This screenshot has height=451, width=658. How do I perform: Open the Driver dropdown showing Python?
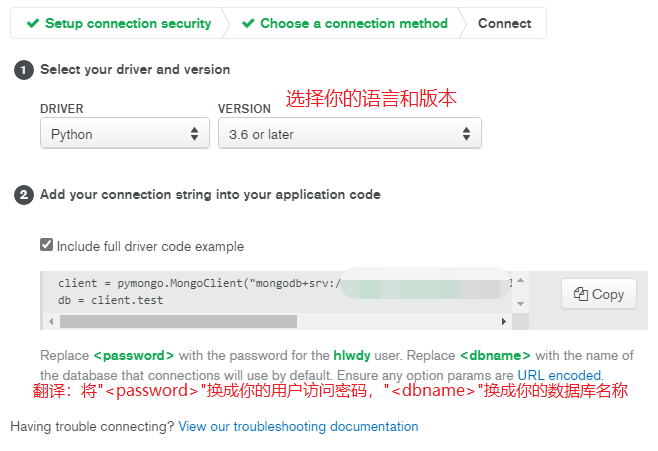(x=125, y=134)
